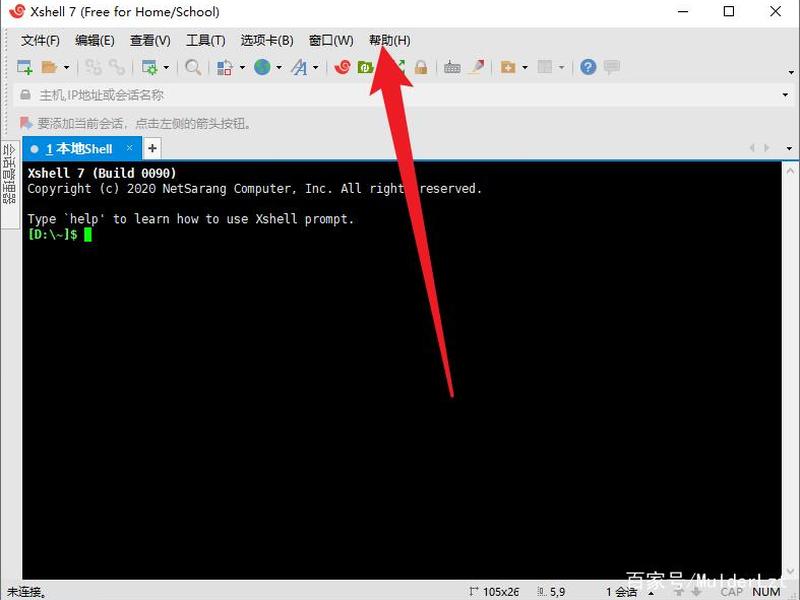The height and width of the screenshot is (600, 800).
Task: Click the grayed layout grid icon
Action: click(x=545, y=67)
